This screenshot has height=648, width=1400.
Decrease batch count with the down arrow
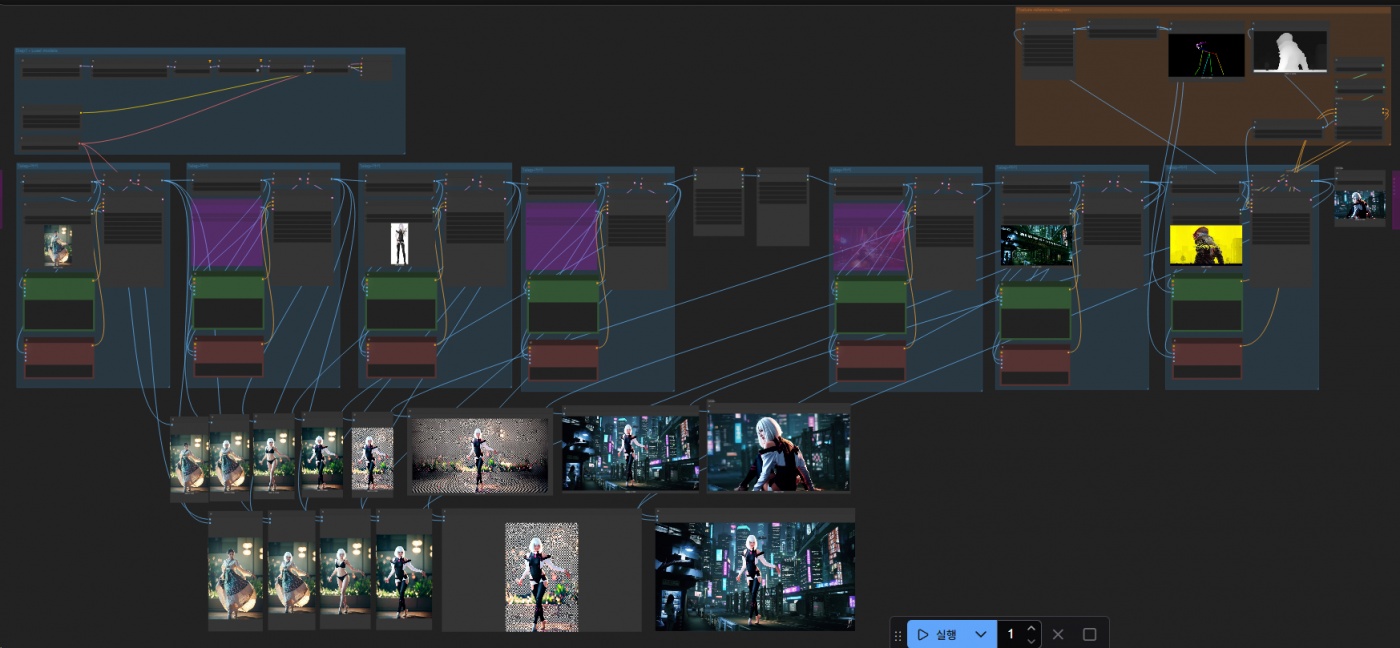(1031, 640)
